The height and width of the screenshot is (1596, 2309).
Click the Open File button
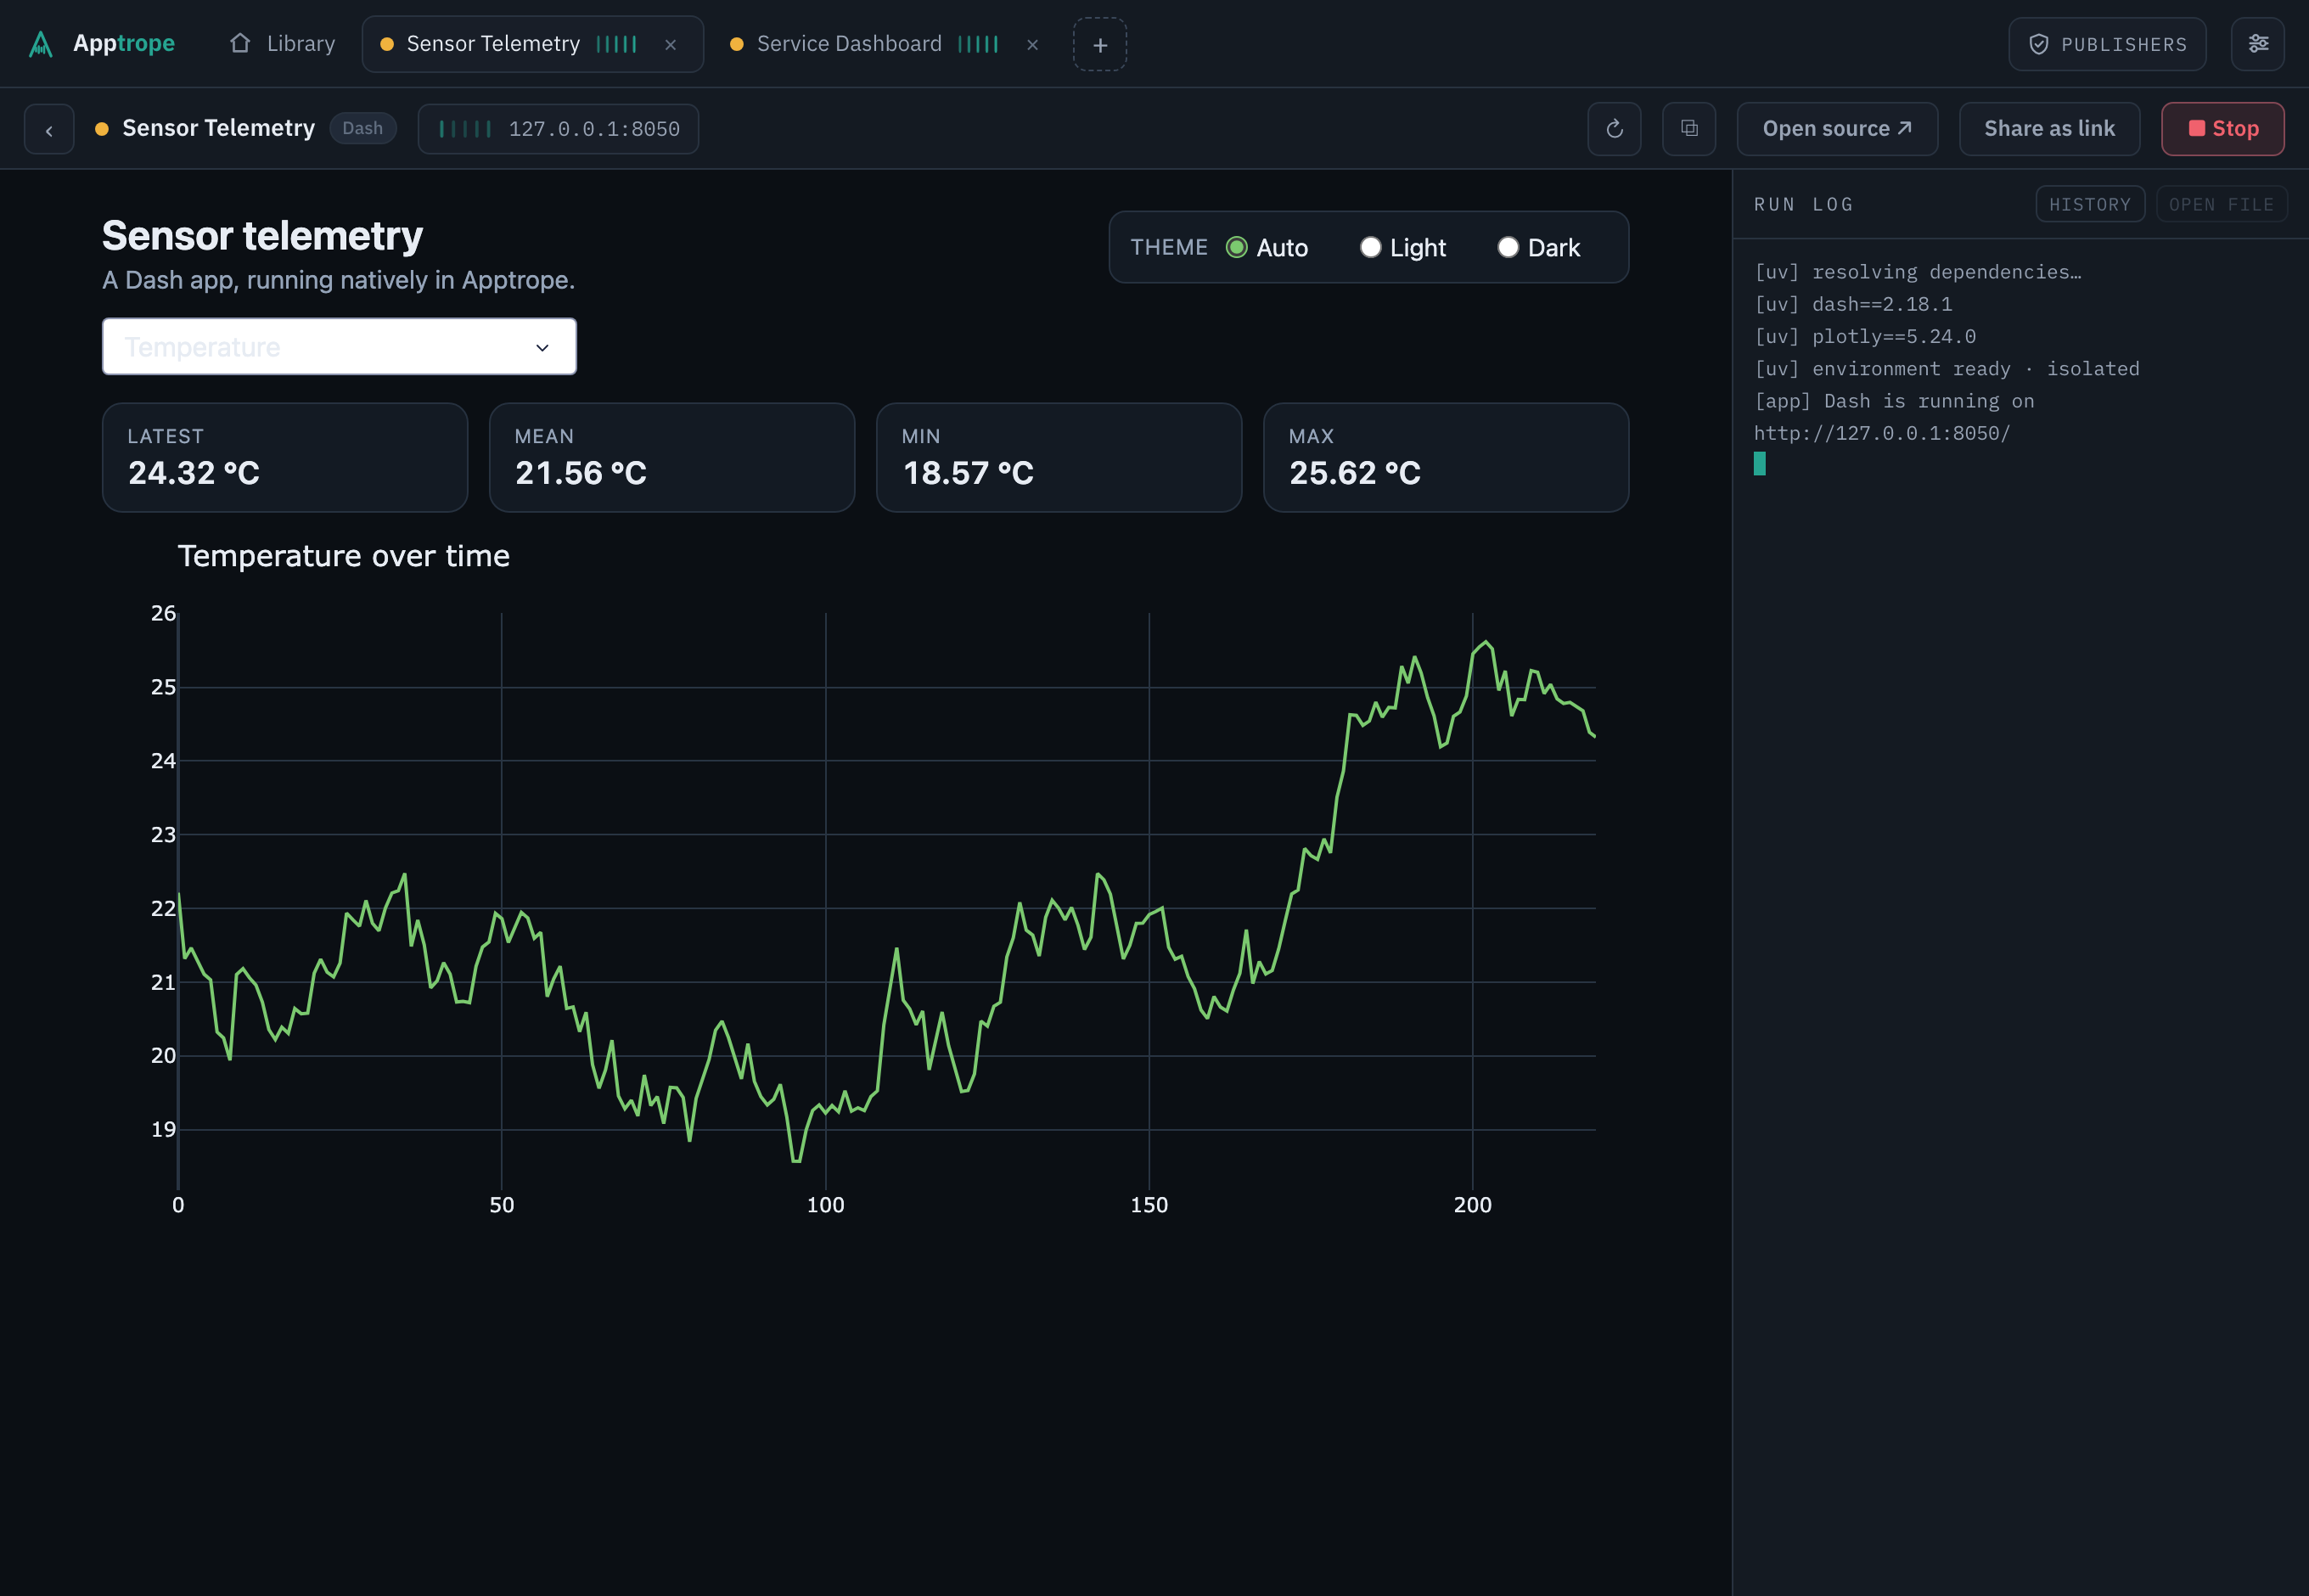coord(2221,204)
